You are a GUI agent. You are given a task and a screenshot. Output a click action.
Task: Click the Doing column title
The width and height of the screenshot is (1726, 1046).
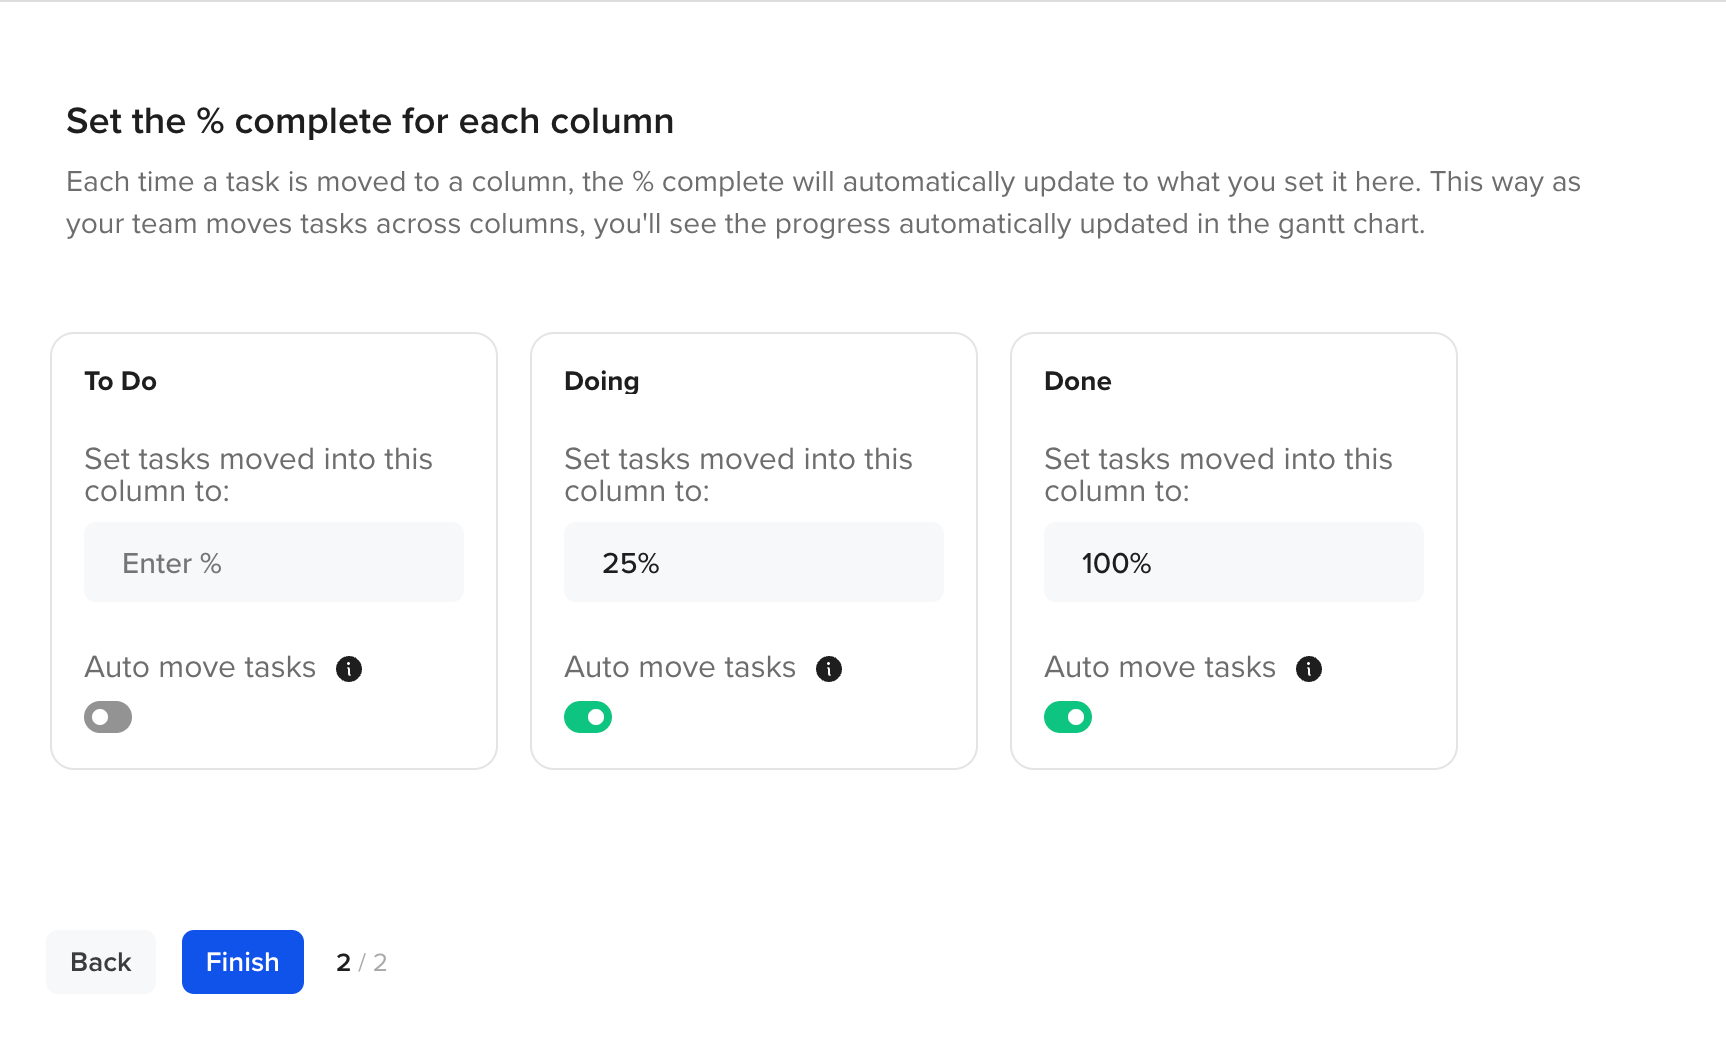coord(602,381)
